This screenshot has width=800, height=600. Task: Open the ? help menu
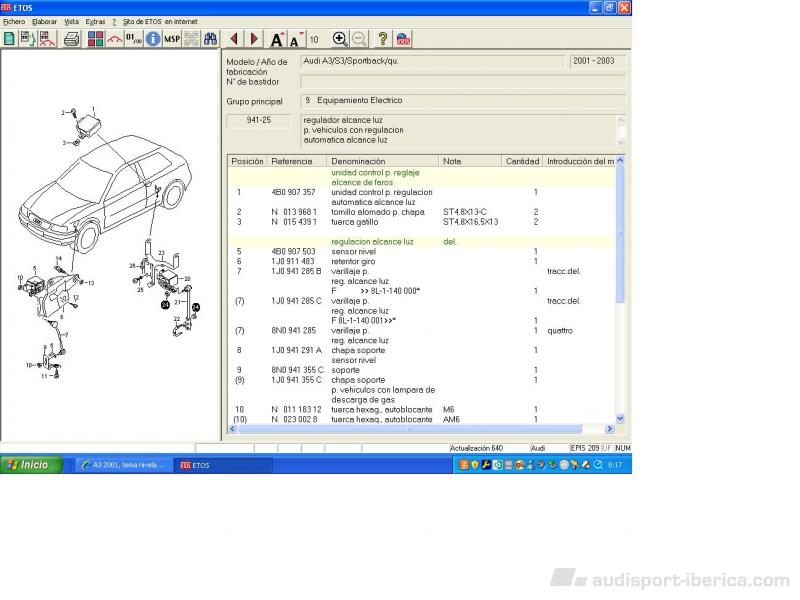click(114, 21)
